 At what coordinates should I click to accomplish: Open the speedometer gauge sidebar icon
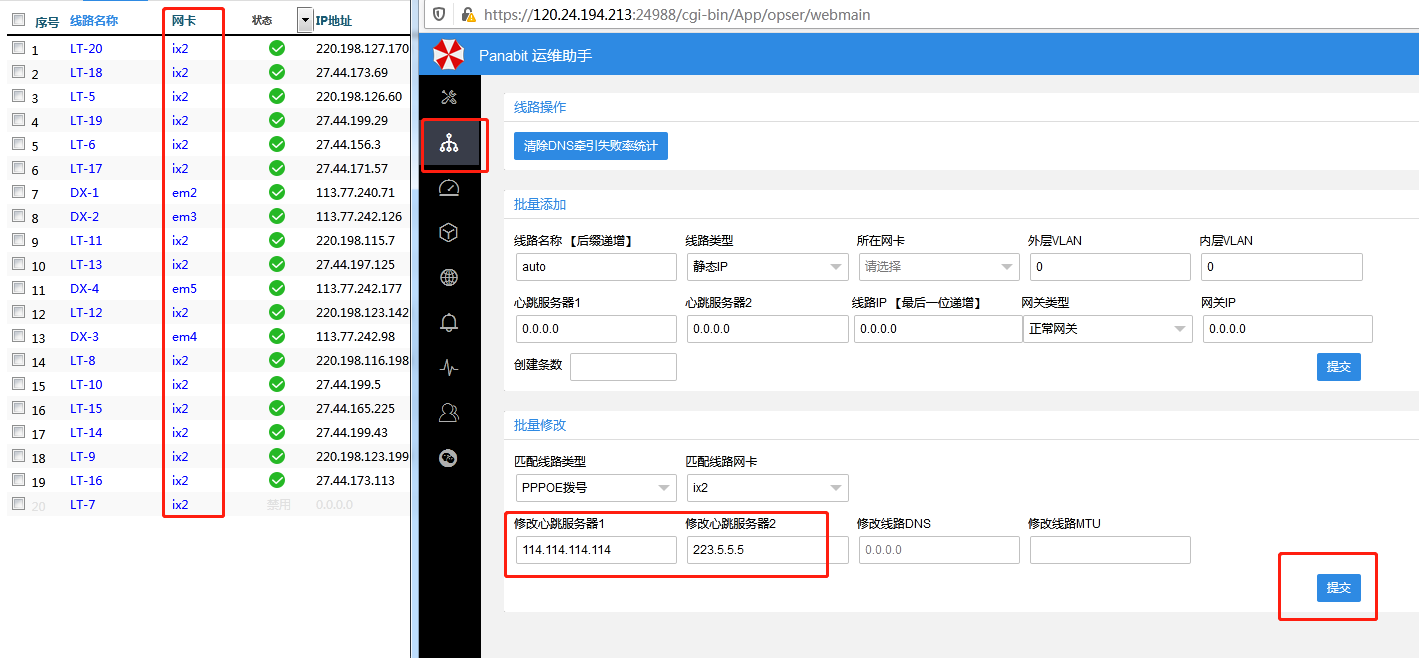click(x=449, y=188)
